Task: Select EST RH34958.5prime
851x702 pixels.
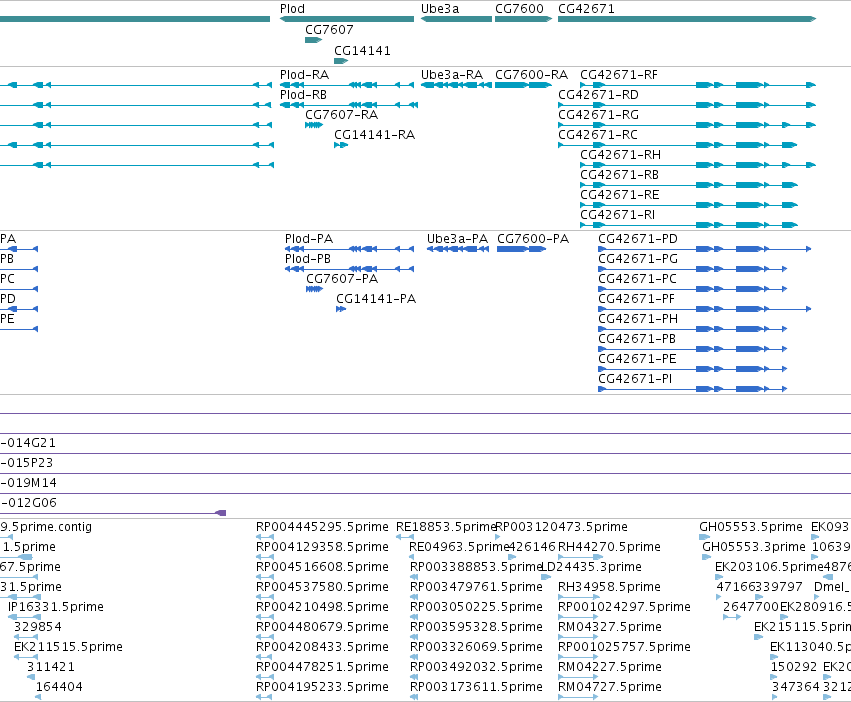Action: (x=578, y=597)
